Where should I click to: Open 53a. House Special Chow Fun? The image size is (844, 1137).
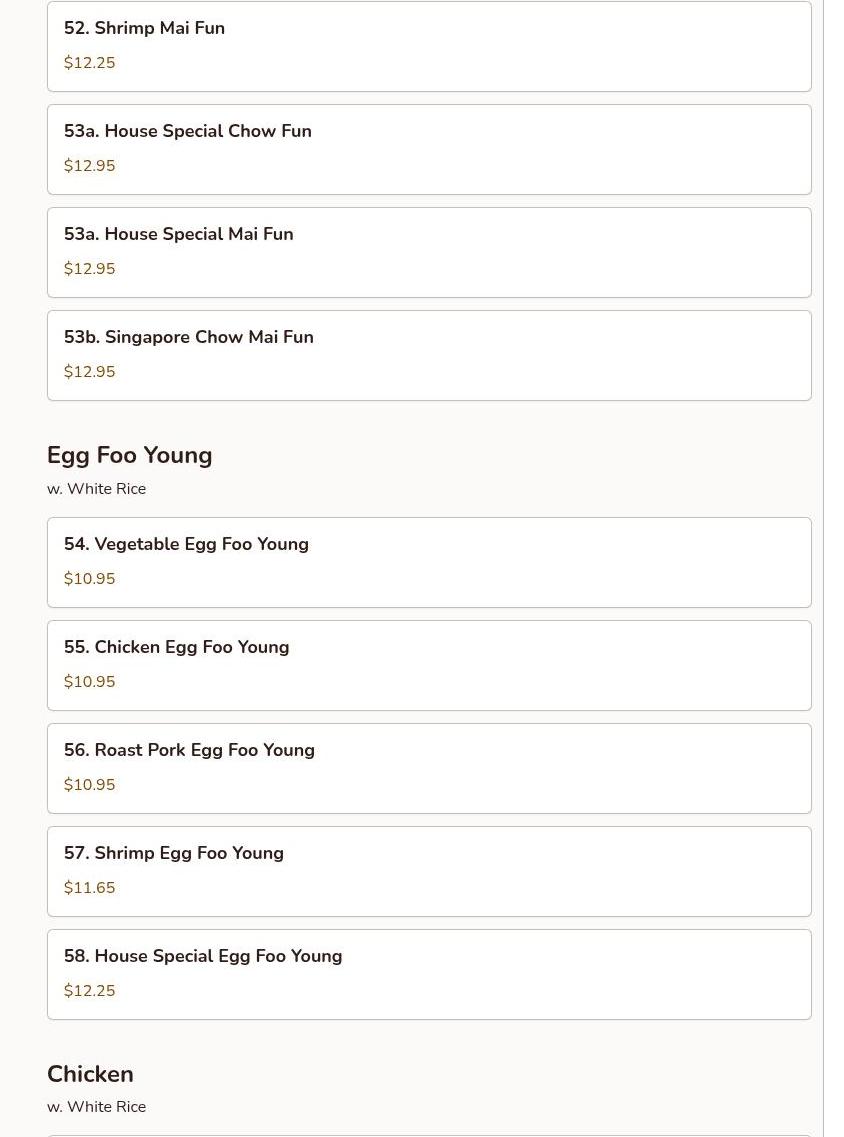[x=429, y=149]
